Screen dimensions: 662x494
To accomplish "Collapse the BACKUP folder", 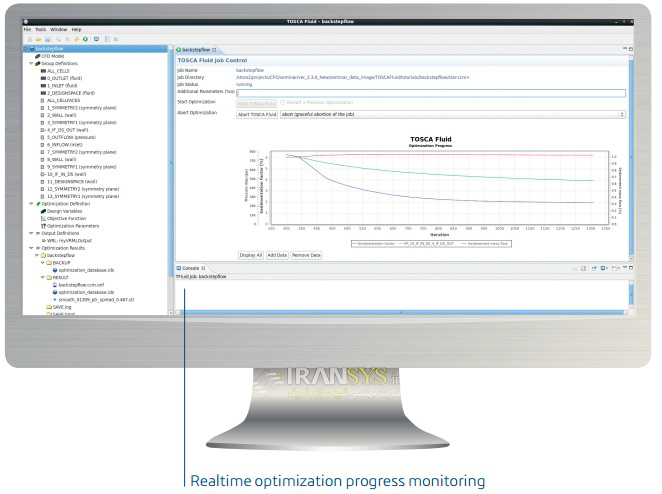I will click(43, 263).
